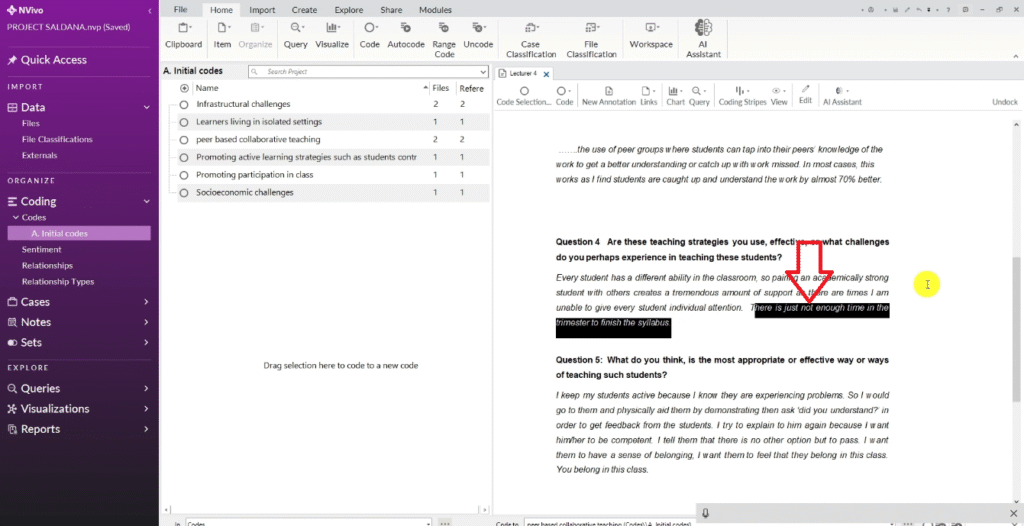Expand the Queries section in sidebar
The image size is (1024, 526).
(x=146, y=388)
